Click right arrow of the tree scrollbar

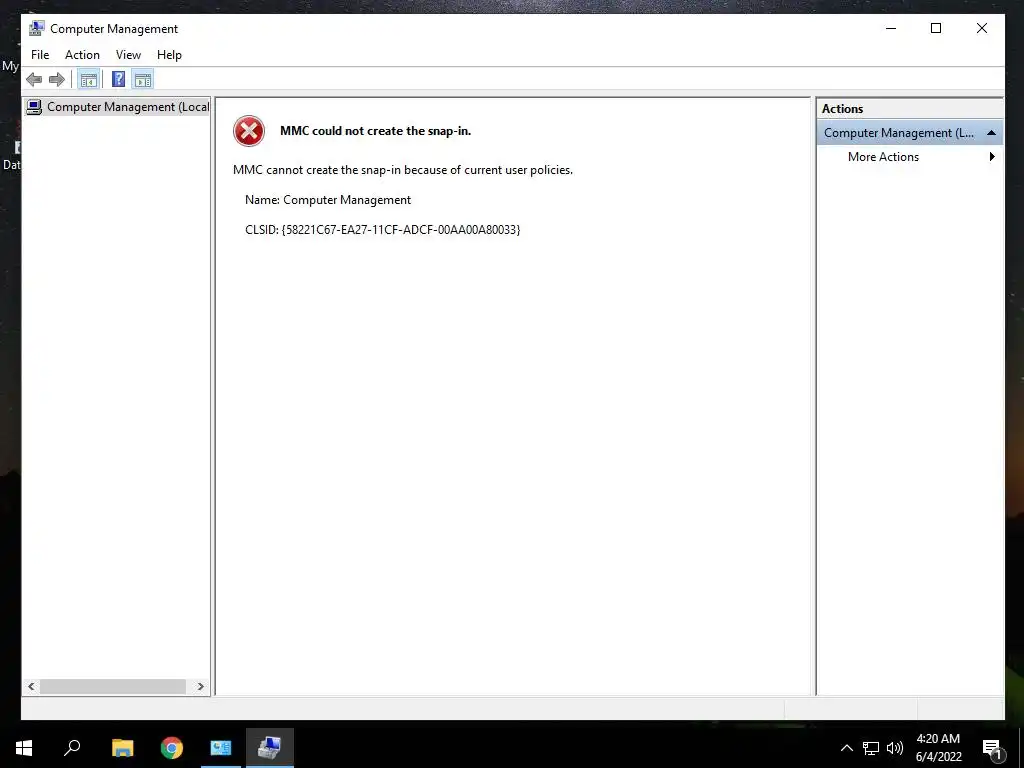pos(200,686)
